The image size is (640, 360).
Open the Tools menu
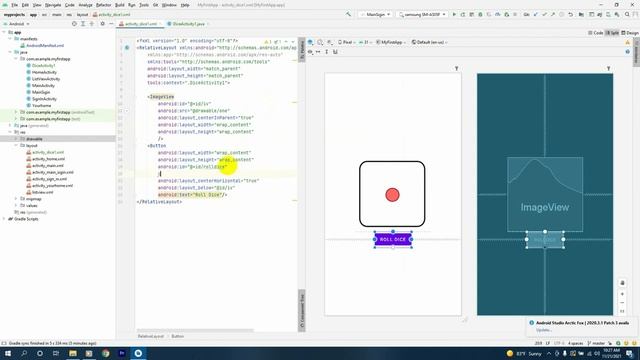[x=144, y=5]
